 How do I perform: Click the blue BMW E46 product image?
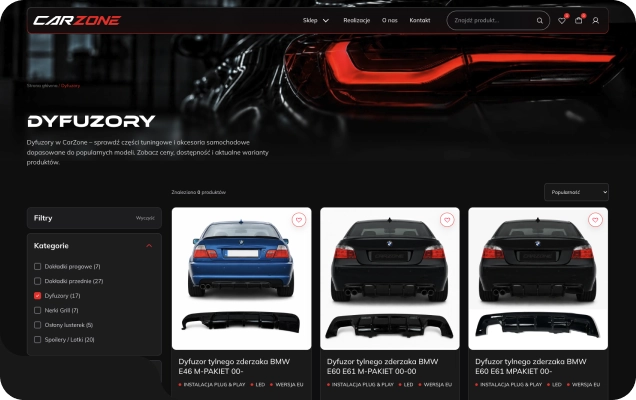[242, 279]
